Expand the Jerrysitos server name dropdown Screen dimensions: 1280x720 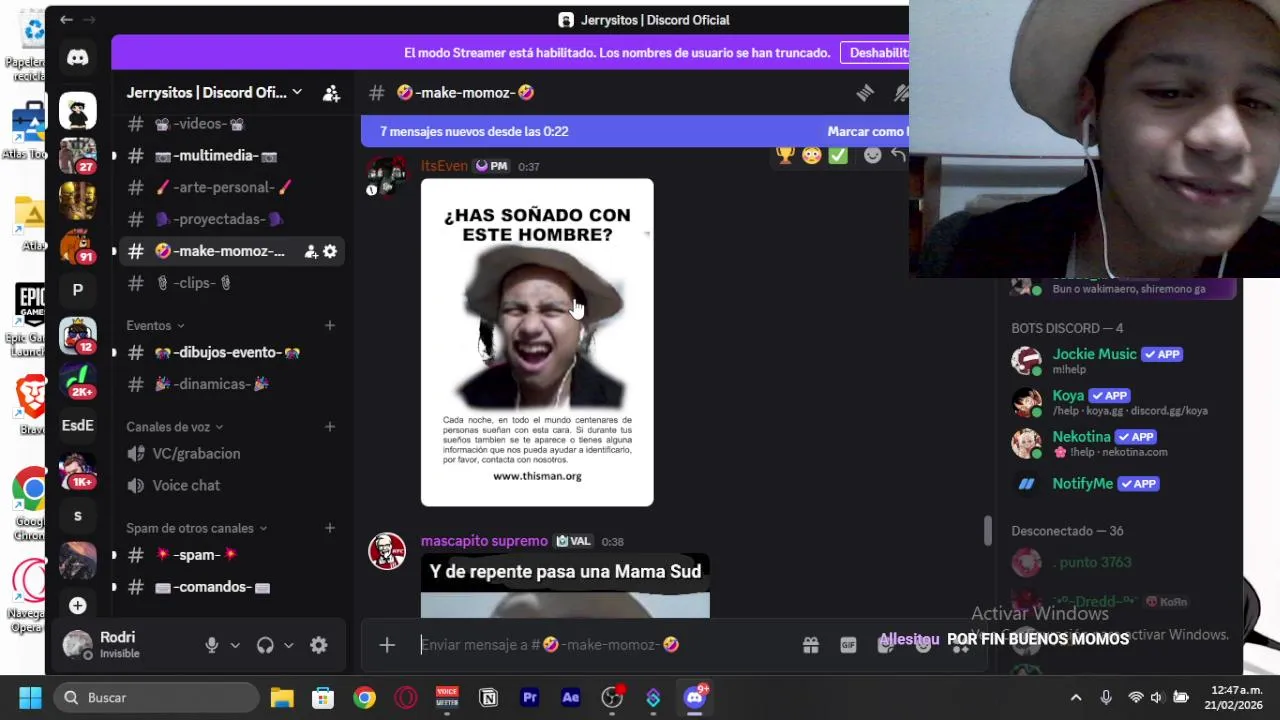pyautogui.click(x=297, y=93)
